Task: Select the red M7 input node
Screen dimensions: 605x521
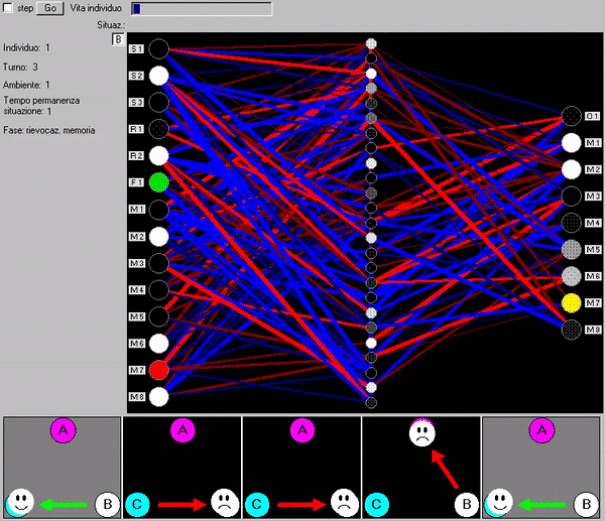Action: [159, 370]
